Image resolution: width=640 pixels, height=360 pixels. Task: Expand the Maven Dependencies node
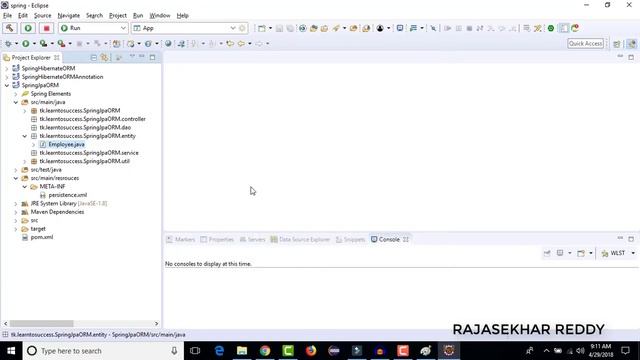[x=16, y=212]
